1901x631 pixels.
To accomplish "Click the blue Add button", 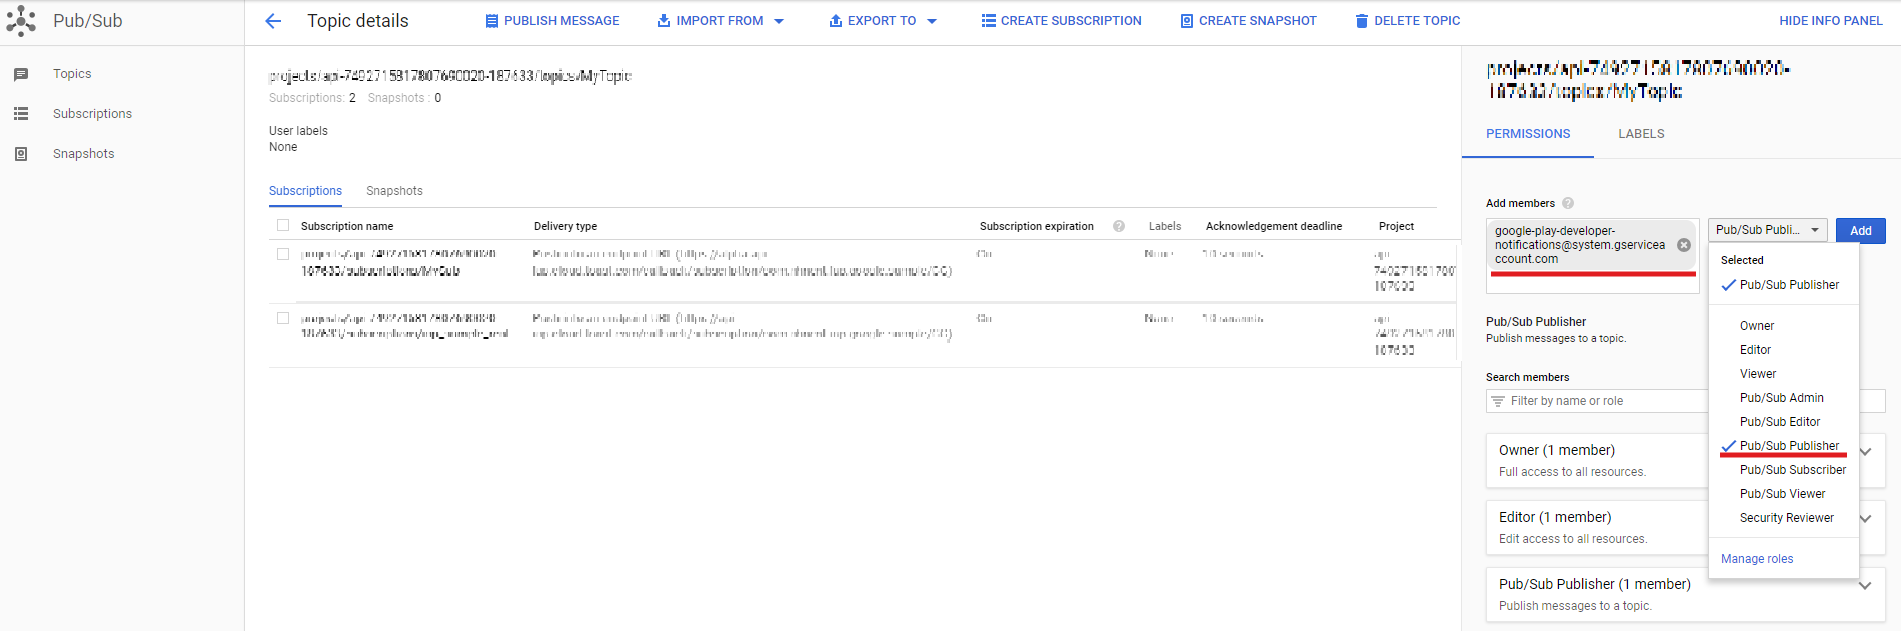I will tap(1860, 230).
